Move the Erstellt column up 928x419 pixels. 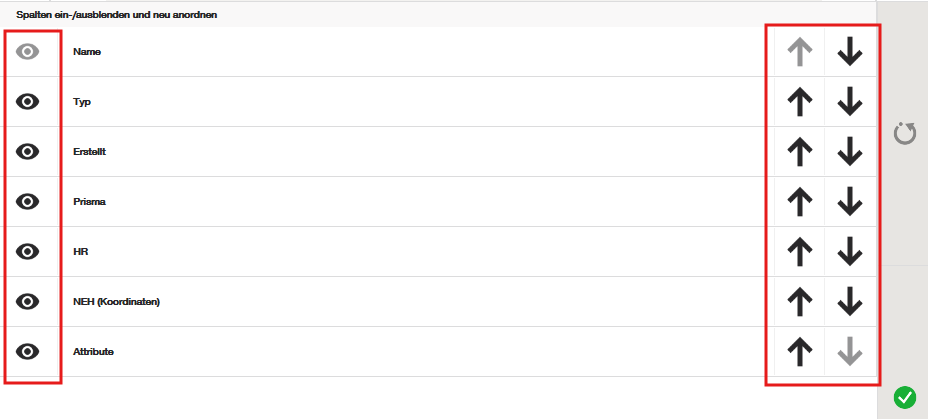(x=799, y=151)
